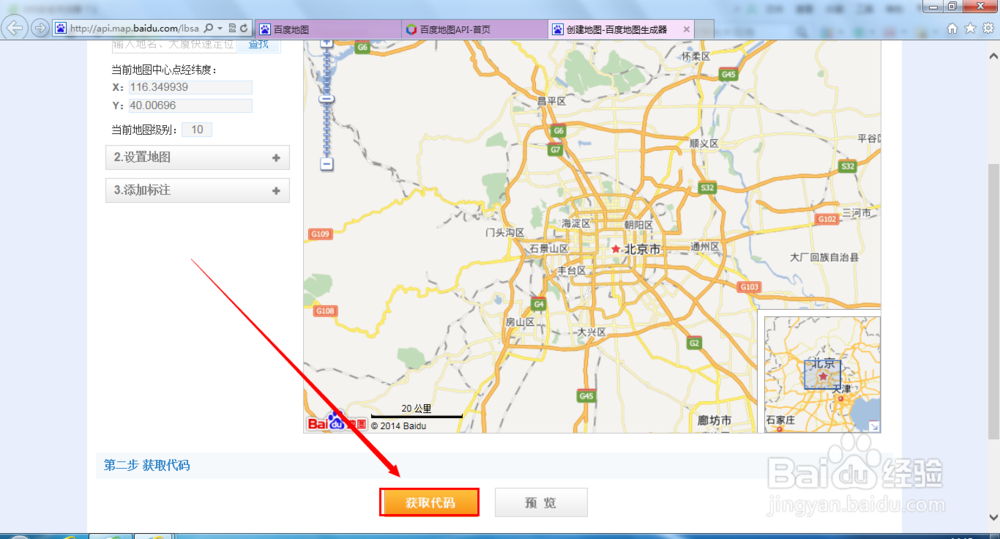1000x539 pixels.
Task: Open the browser Home icon
Action: (952, 28)
